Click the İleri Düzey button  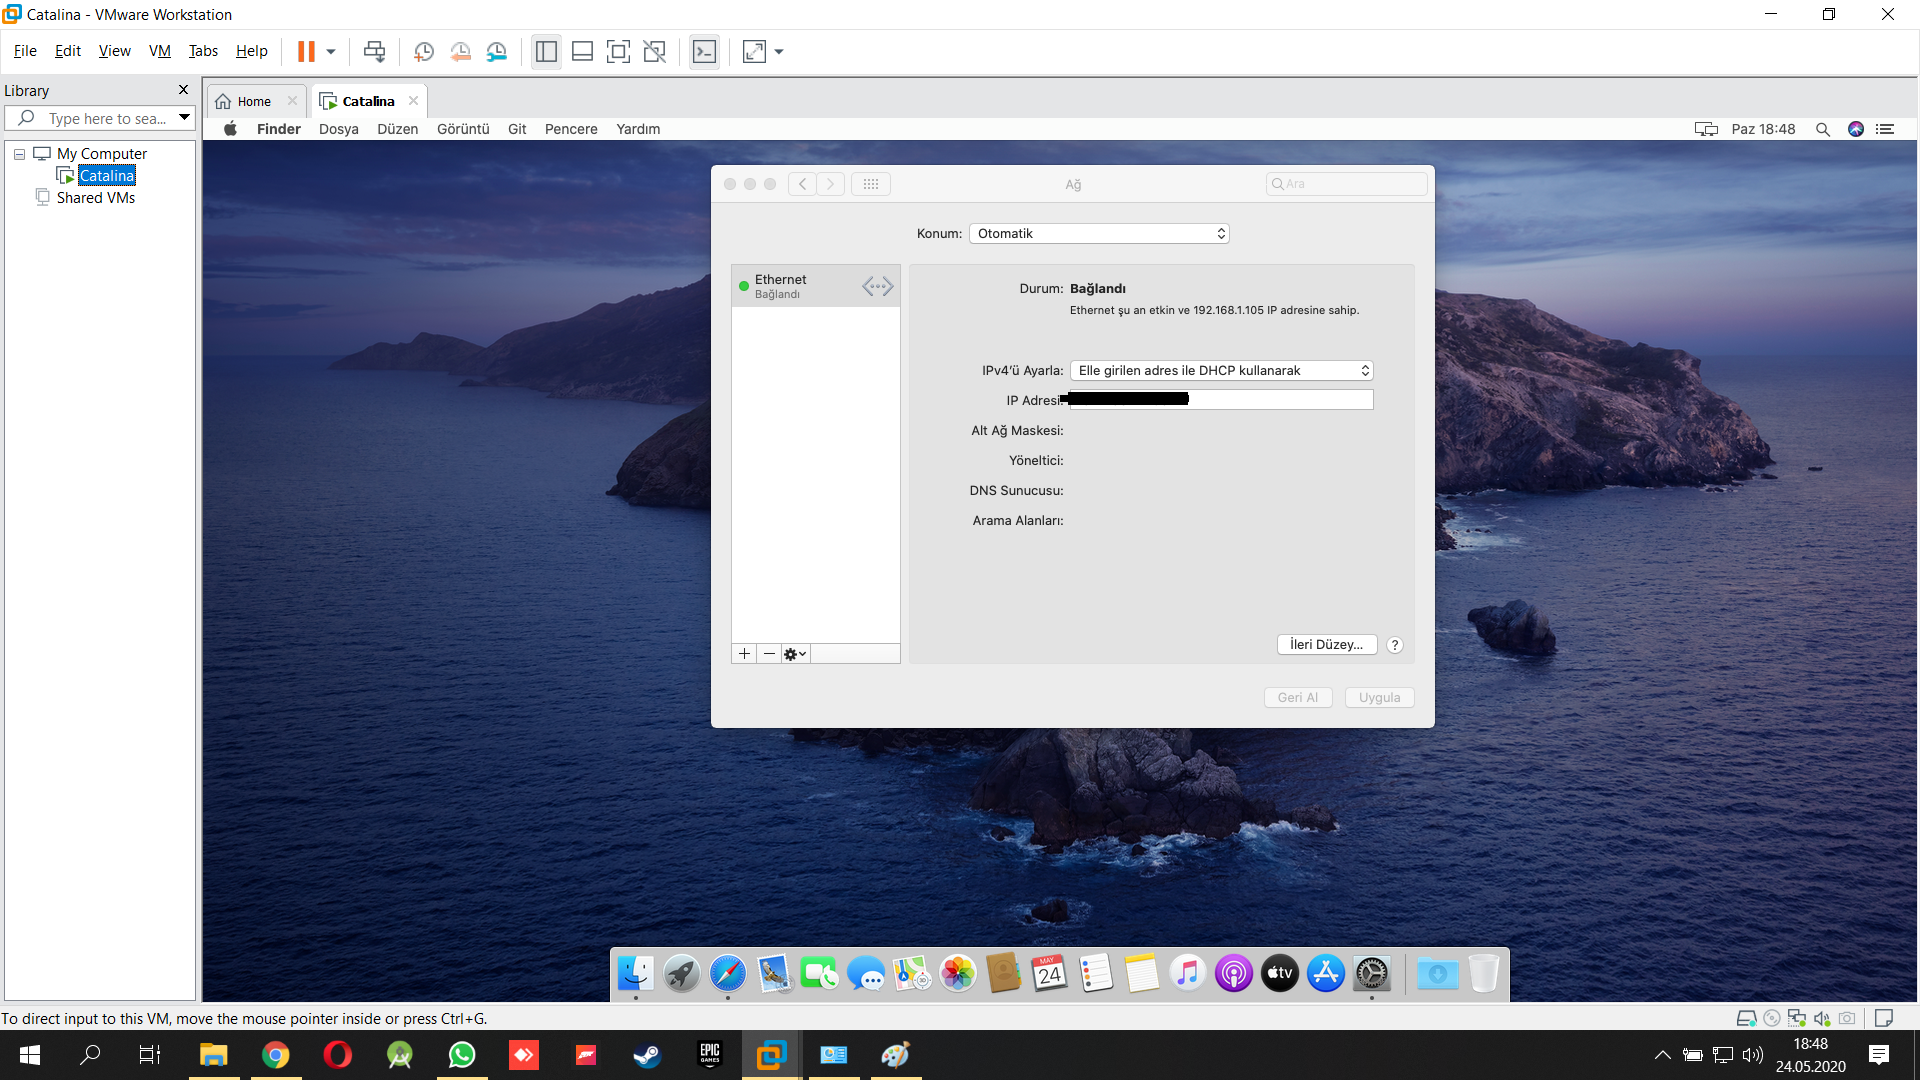click(x=1326, y=645)
